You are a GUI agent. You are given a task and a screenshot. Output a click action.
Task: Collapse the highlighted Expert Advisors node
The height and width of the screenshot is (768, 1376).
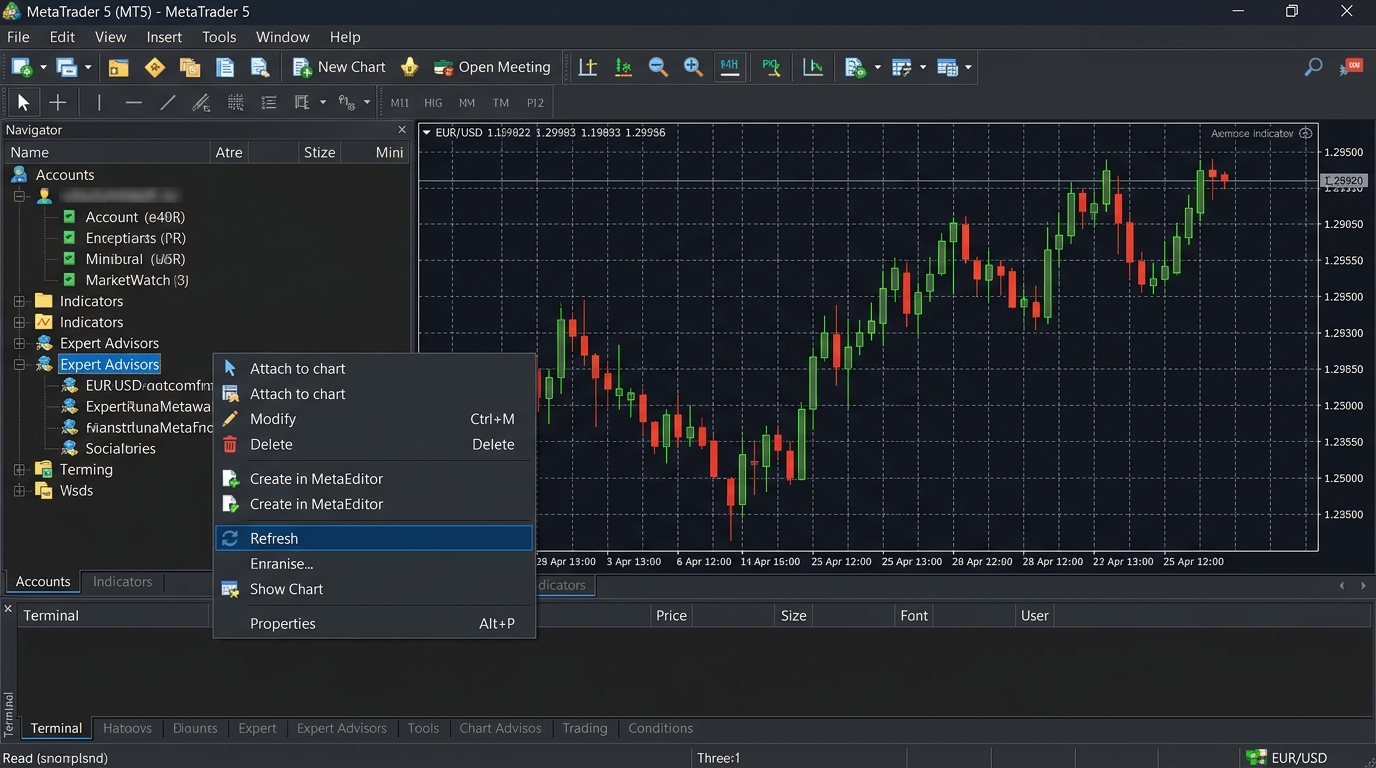19,364
